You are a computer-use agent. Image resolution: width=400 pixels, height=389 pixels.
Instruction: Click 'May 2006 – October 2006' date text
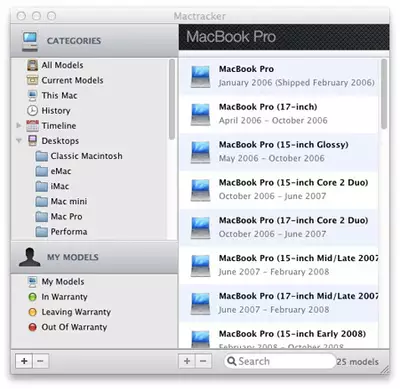tap(271, 158)
